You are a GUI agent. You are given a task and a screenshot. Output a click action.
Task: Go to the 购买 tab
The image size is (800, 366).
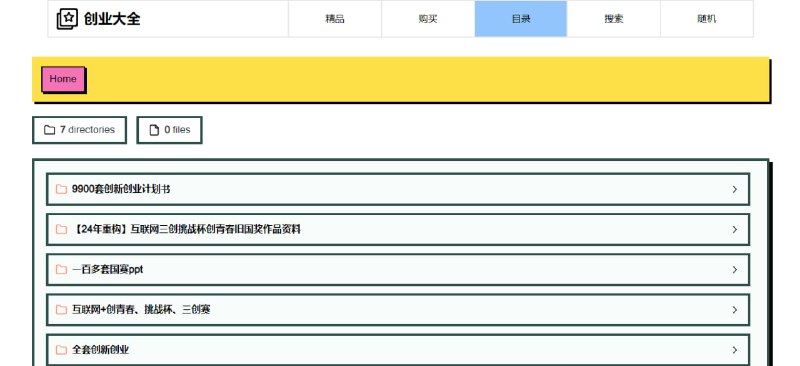(428, 19)
